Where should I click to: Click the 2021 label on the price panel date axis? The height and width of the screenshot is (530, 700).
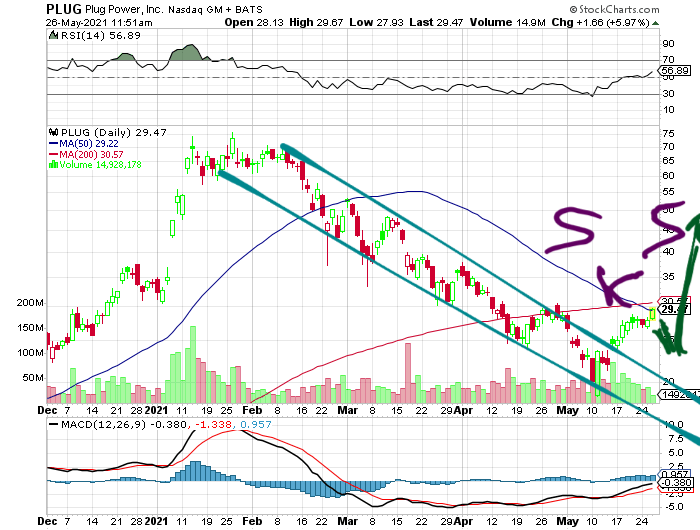pyautogui.click(x=156, y=410)
